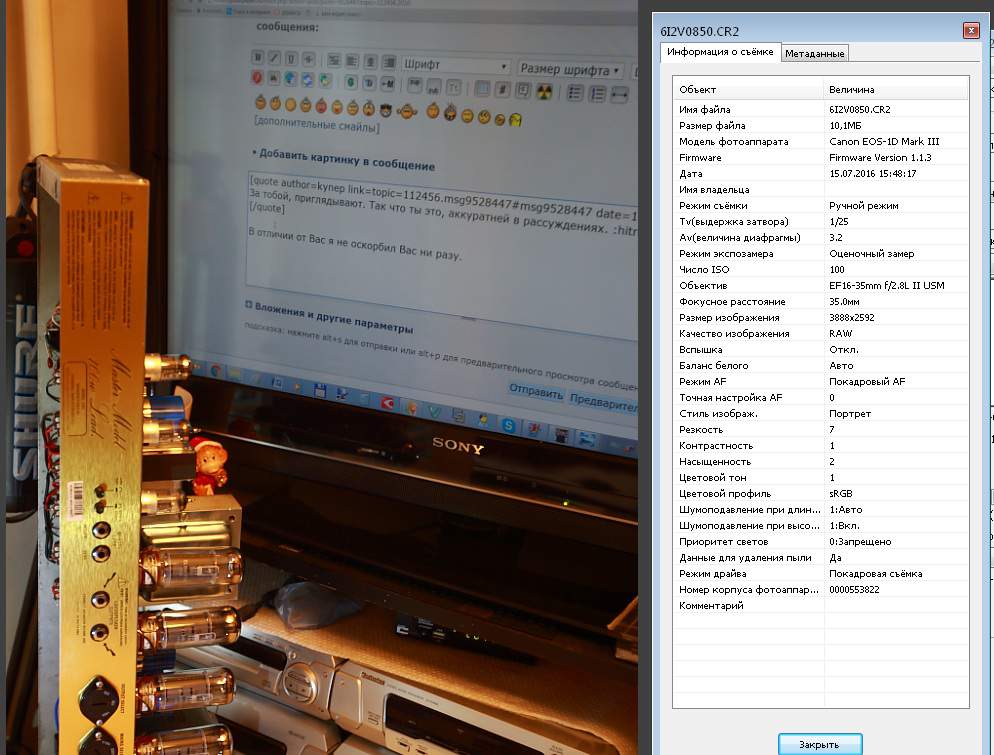994x755 pixels.
Task: Open the дополнительные смайлы link
Action: click(316, 127)
